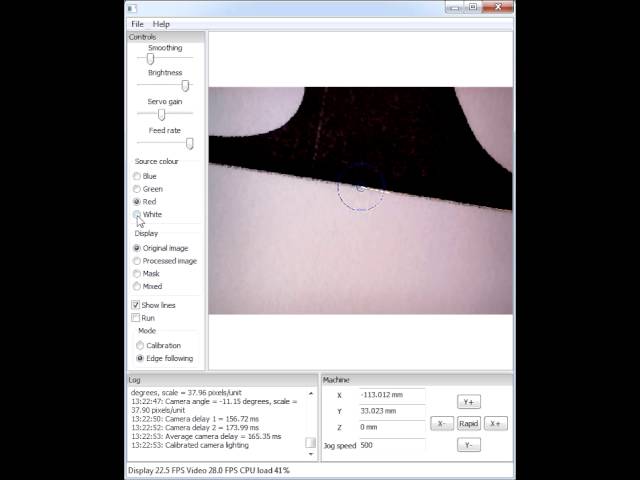
Task: Jog machine with X+ button
Action: point(496,423)
